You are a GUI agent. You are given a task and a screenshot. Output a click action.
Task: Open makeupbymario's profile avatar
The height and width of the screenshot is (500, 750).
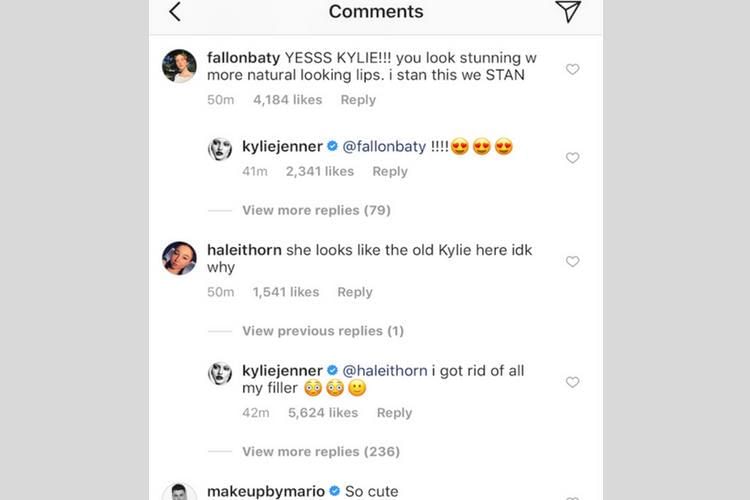(179, 492)
